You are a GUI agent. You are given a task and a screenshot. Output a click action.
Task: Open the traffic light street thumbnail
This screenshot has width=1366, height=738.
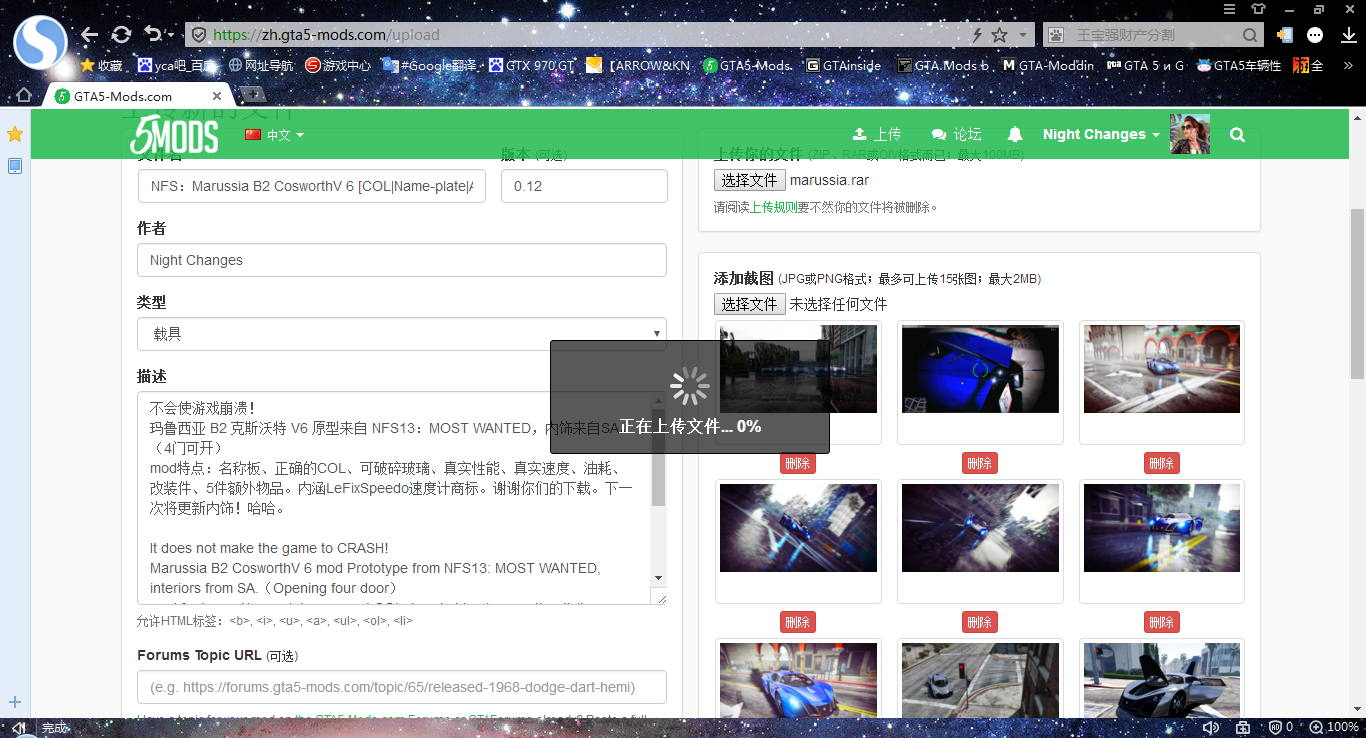[980, 680]
